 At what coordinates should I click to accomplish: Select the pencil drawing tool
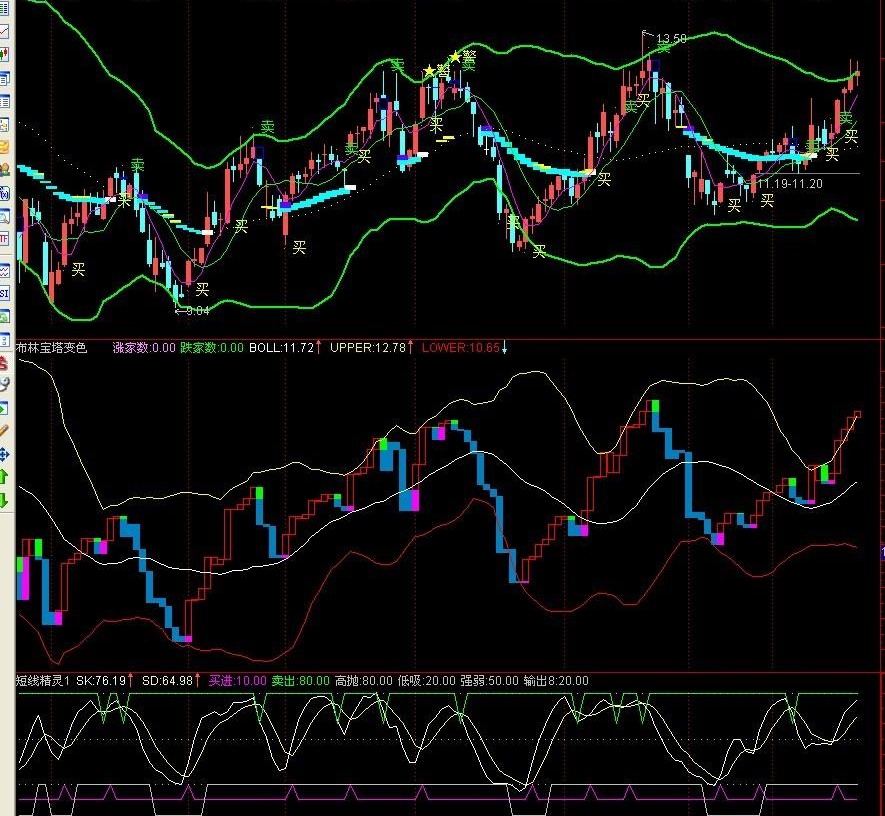(4, 431)
